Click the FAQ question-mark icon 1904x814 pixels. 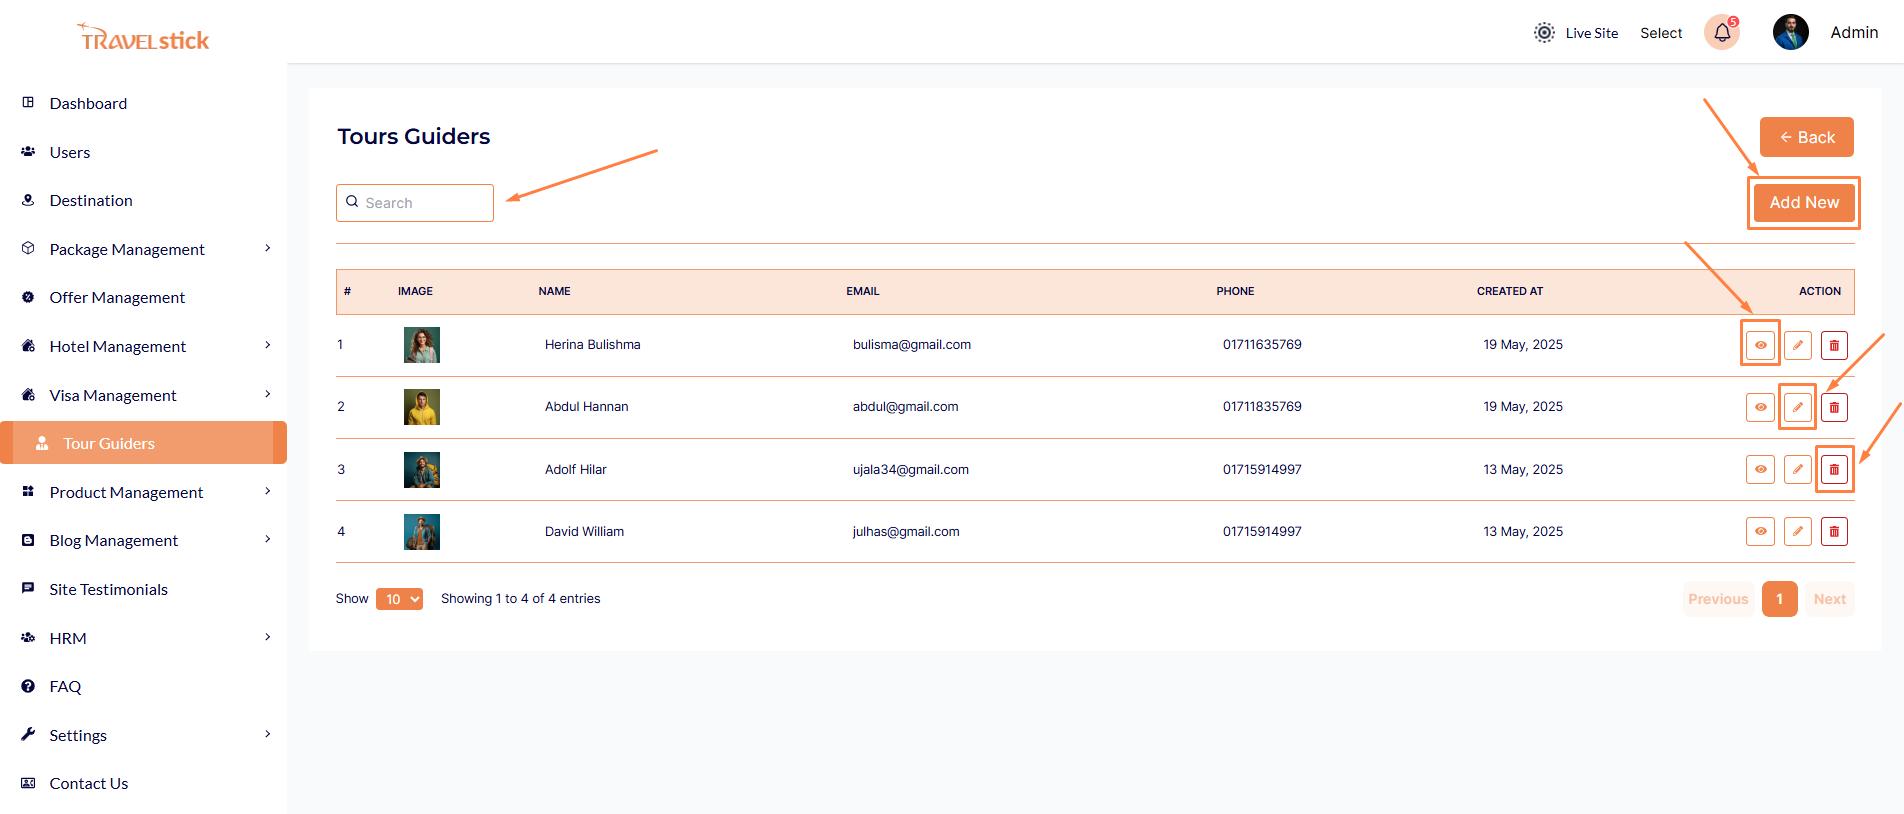point(28,686)
